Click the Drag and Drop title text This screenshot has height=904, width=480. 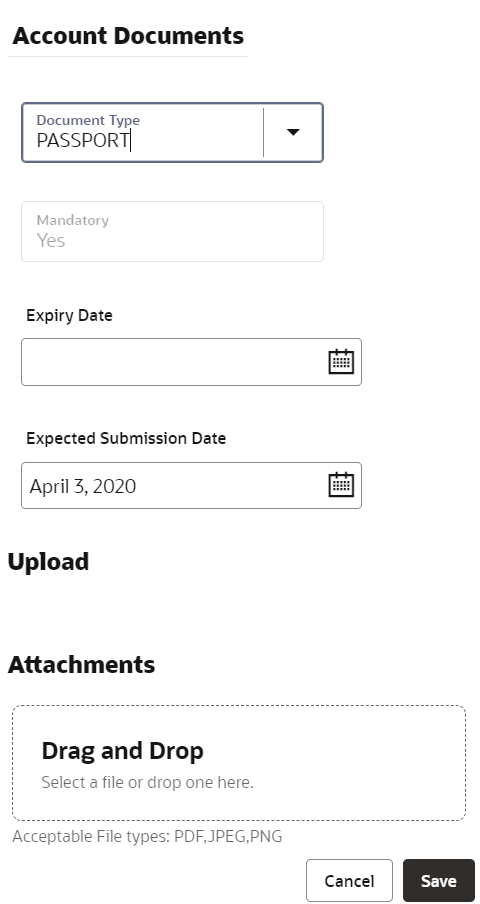[122, 751]
